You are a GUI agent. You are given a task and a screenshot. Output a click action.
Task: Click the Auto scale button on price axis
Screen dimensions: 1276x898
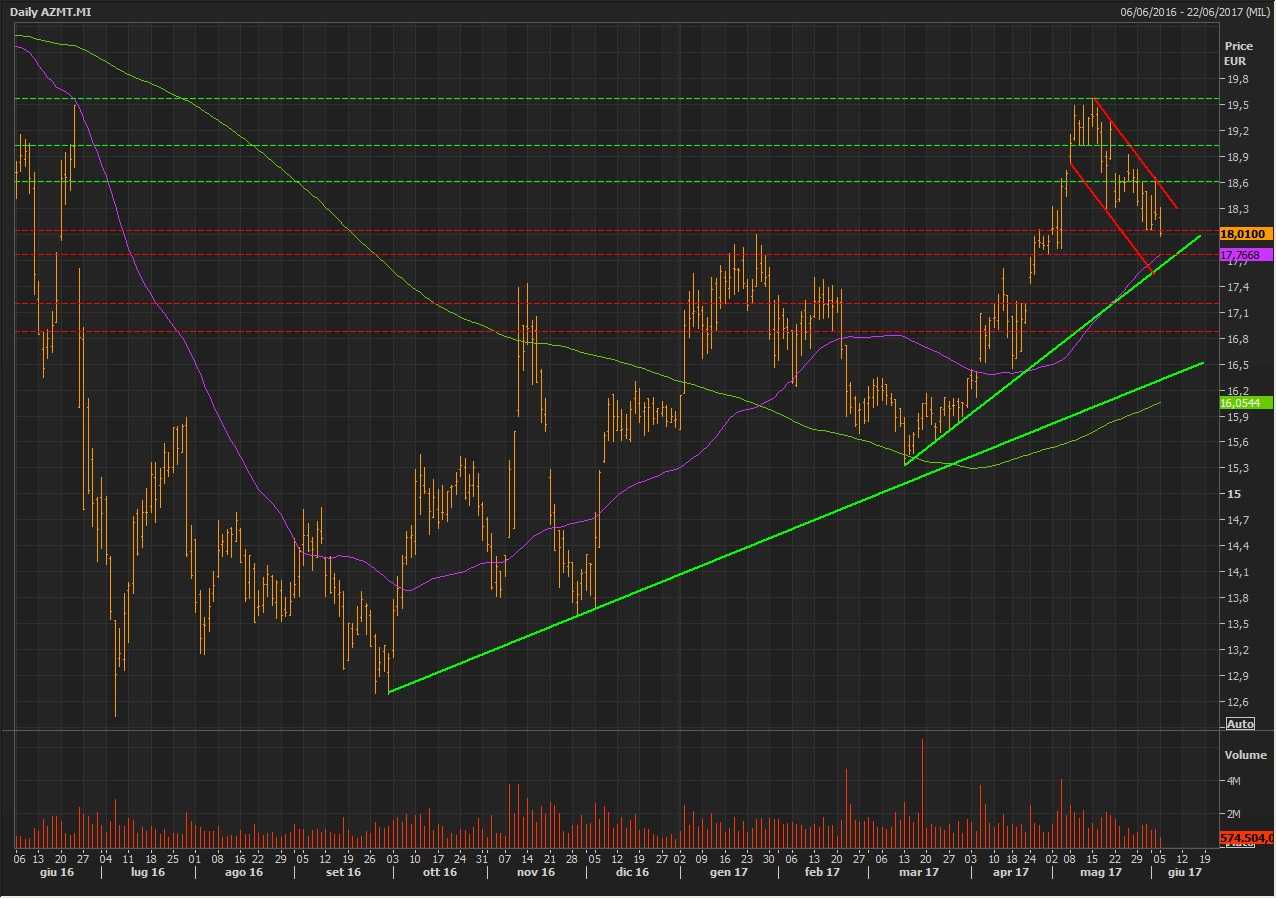pyautogui.click(x=1240, y=723)
